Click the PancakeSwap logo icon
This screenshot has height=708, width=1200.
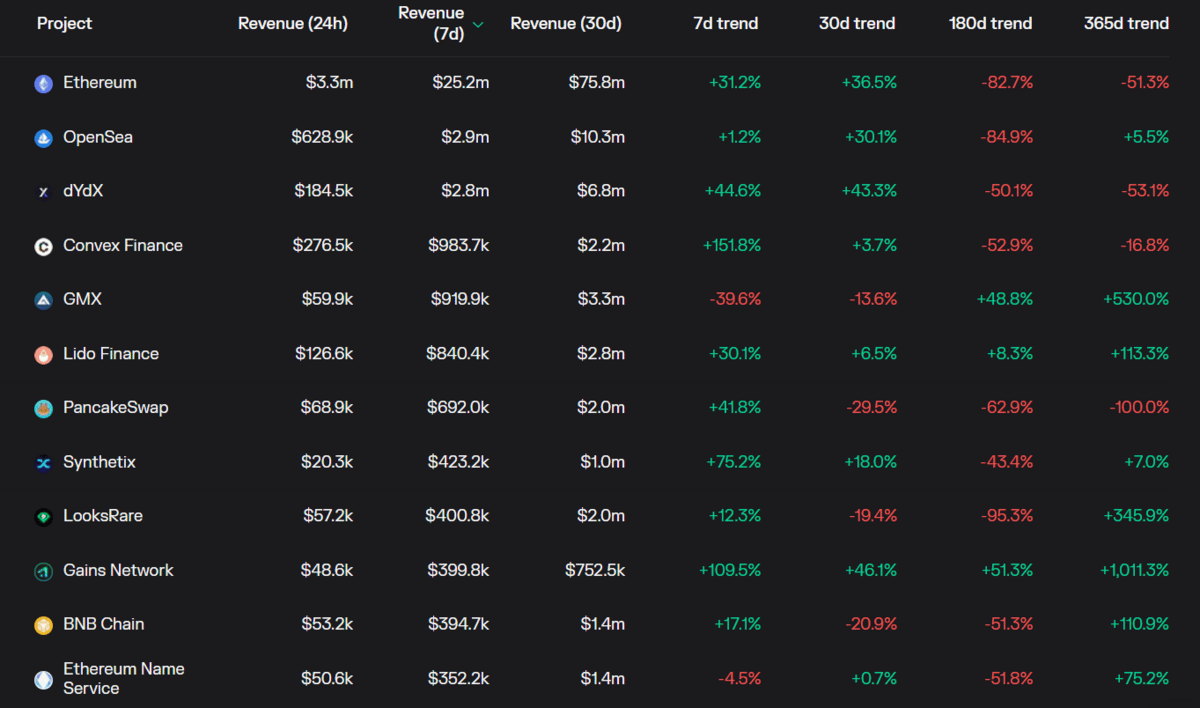[44, 408]
